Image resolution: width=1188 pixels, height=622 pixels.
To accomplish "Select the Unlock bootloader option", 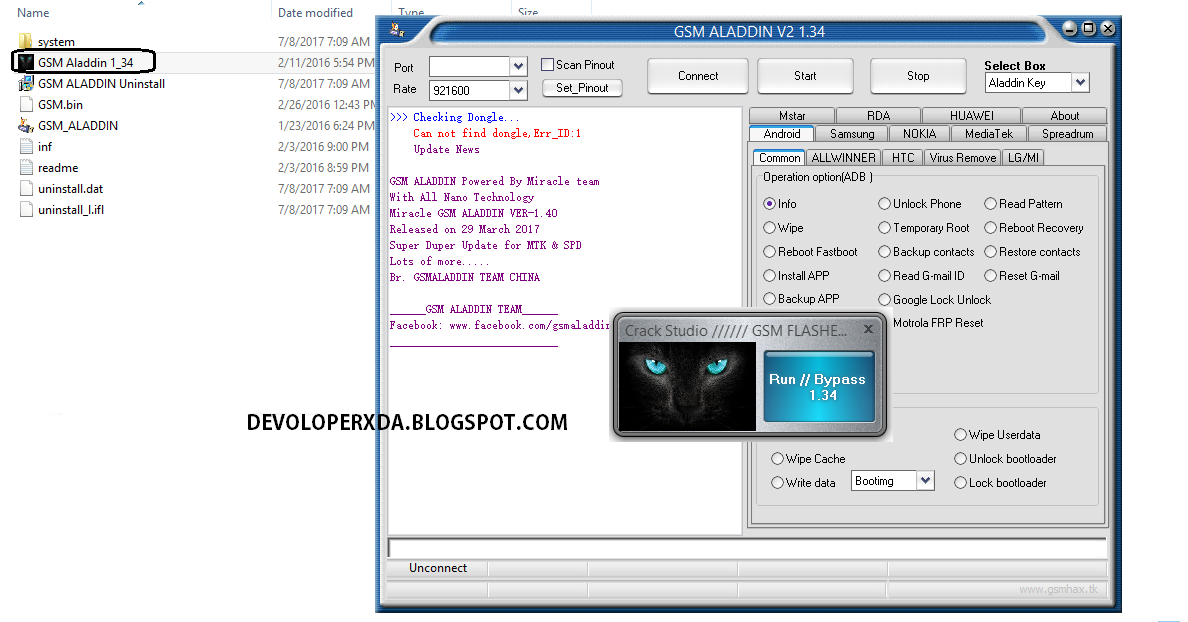I will click(960, 459).
